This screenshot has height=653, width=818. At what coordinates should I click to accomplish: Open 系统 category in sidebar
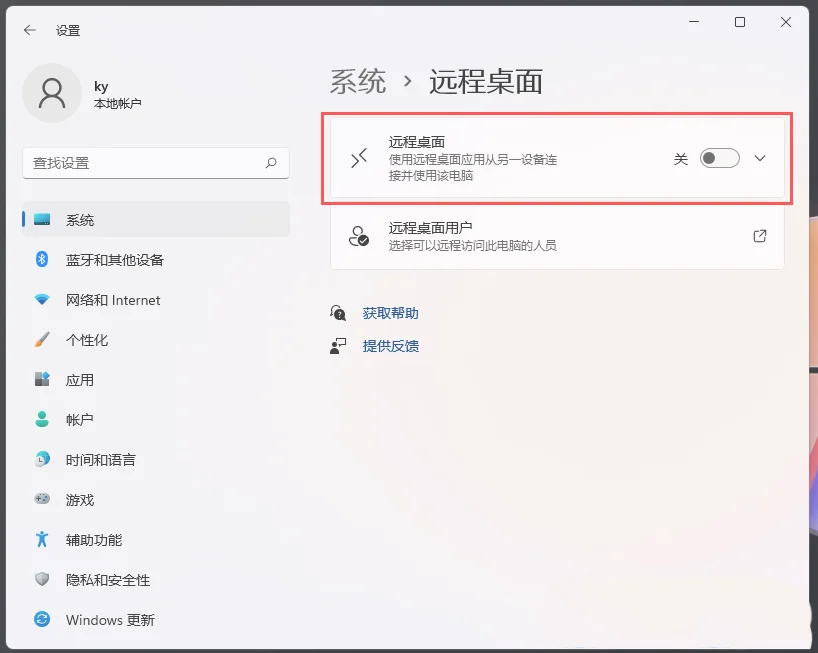click(156, 220)
